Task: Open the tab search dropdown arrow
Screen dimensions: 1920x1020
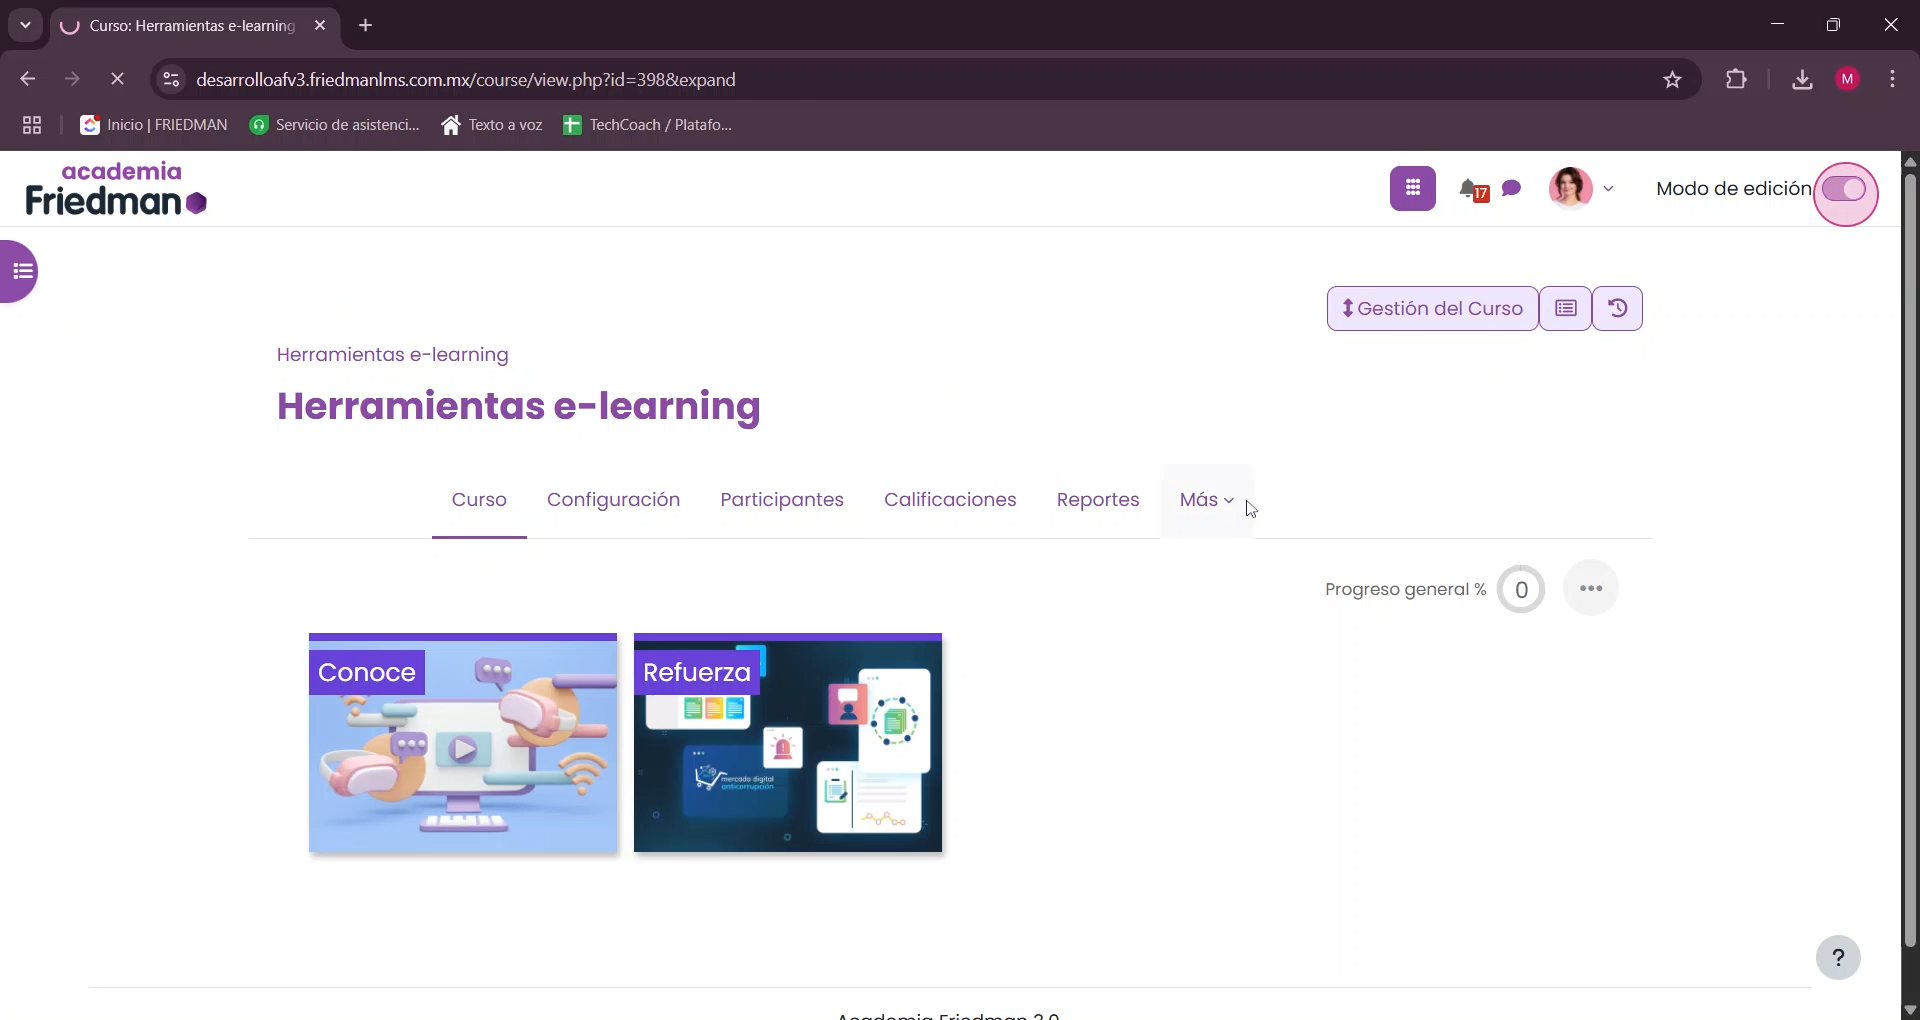Action: point(25,25)
